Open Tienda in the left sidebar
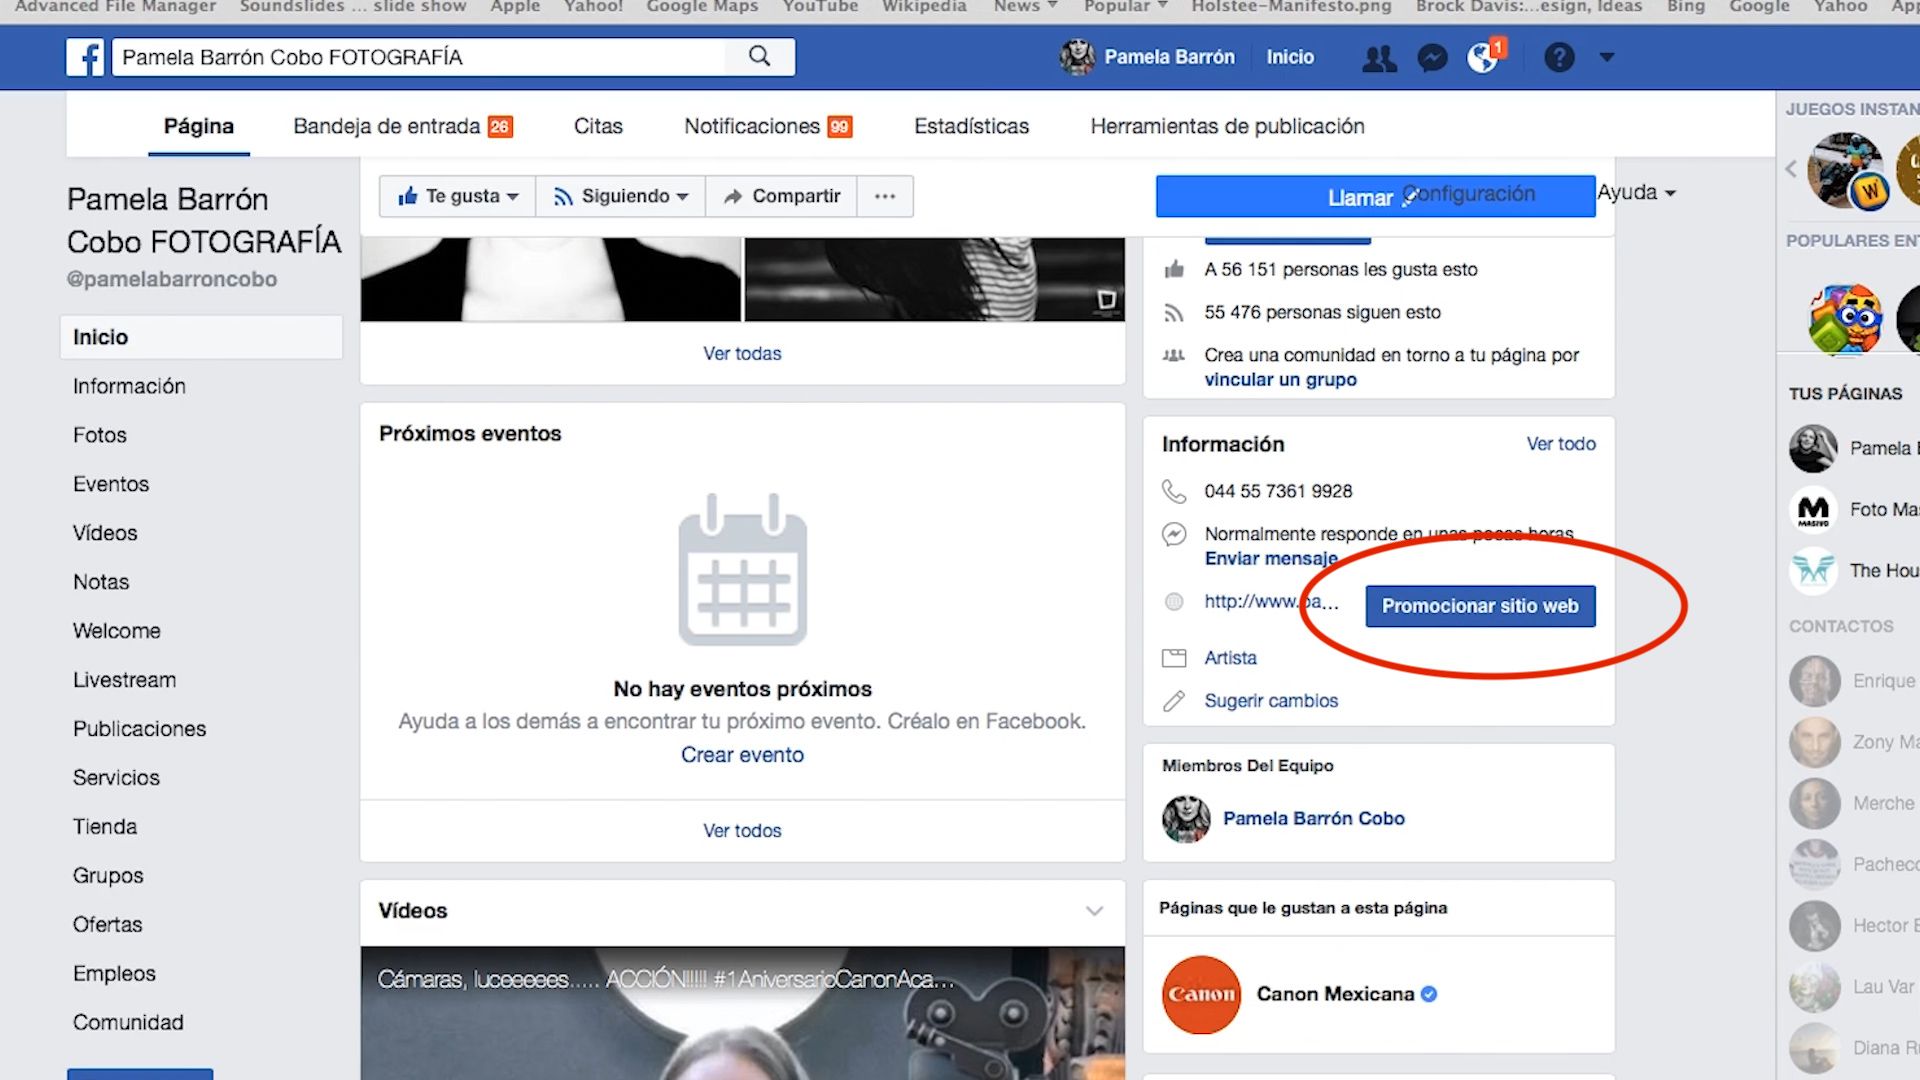This screenshot has width=1920, height=1080. (x=105, y=827)
